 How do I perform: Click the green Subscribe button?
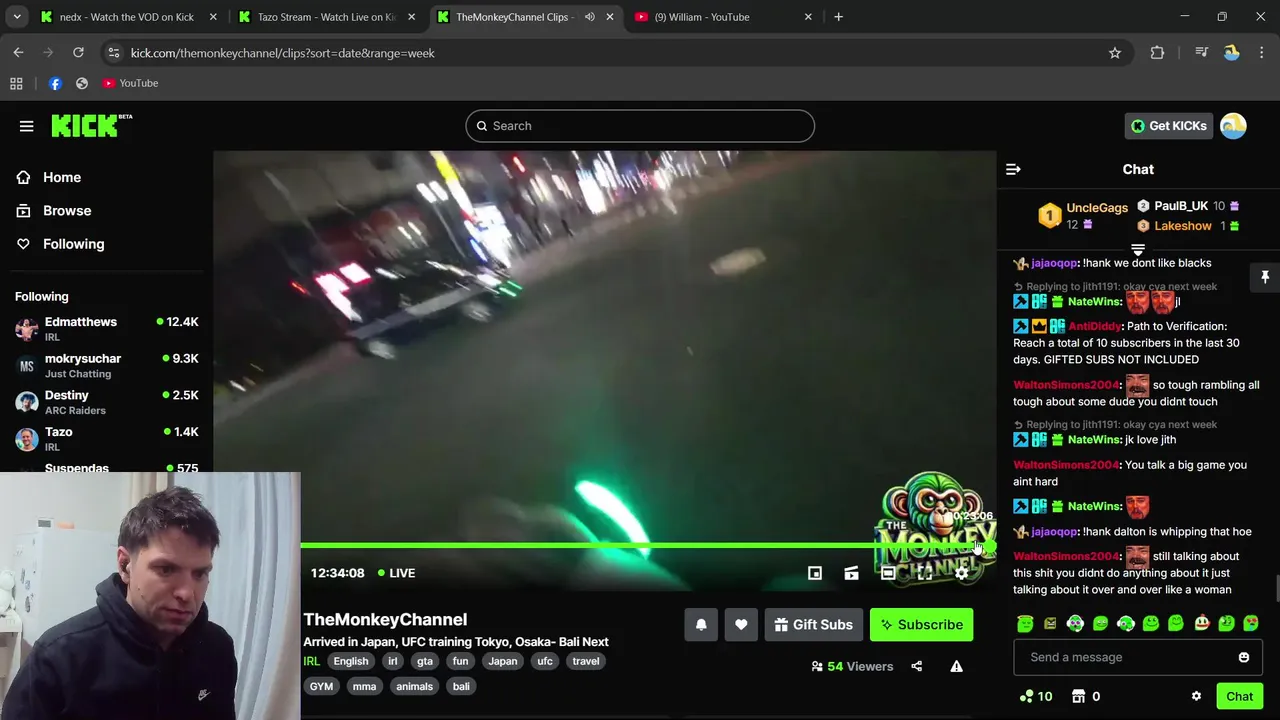click(921, 625)
